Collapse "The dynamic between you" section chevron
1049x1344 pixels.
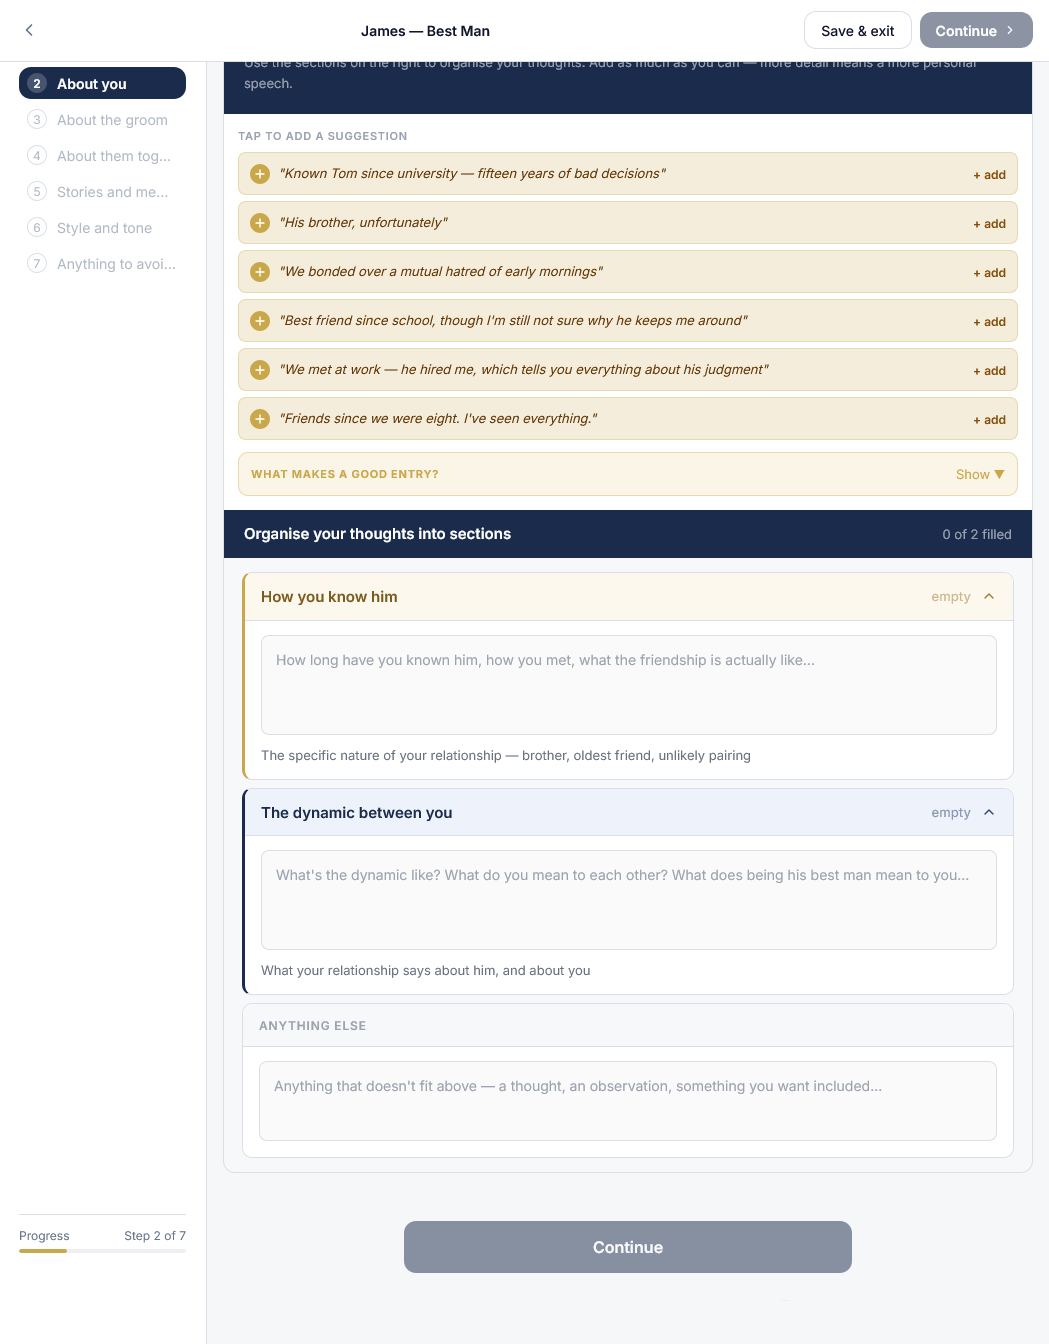(989, 813)
